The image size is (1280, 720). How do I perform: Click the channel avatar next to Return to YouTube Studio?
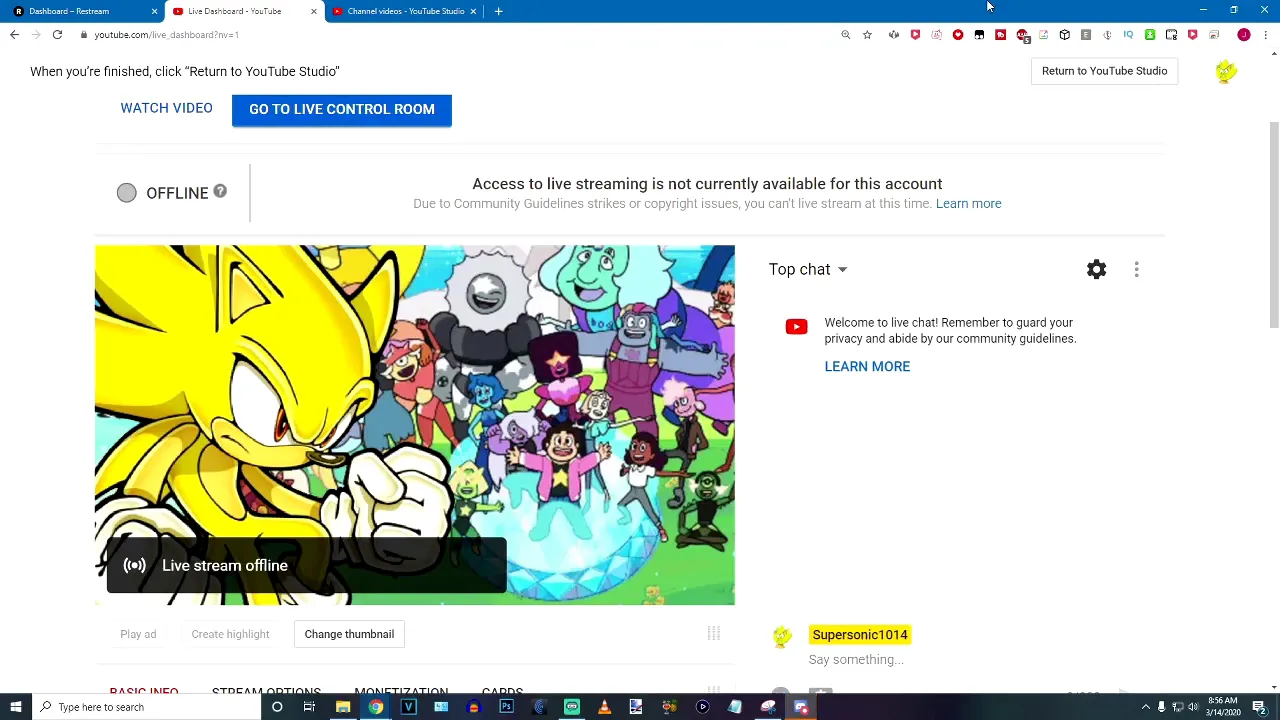point(1226,71)
